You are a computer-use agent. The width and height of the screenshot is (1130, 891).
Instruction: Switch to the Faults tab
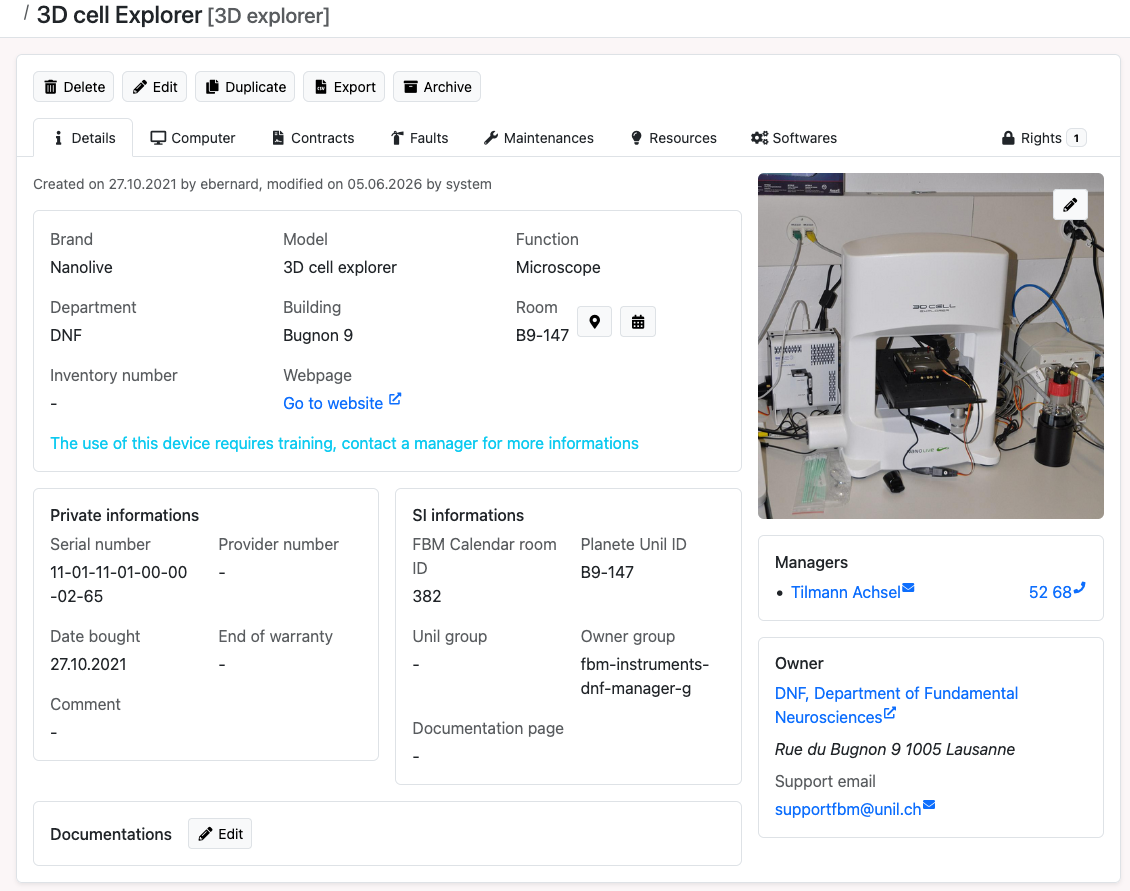(419, 138)
